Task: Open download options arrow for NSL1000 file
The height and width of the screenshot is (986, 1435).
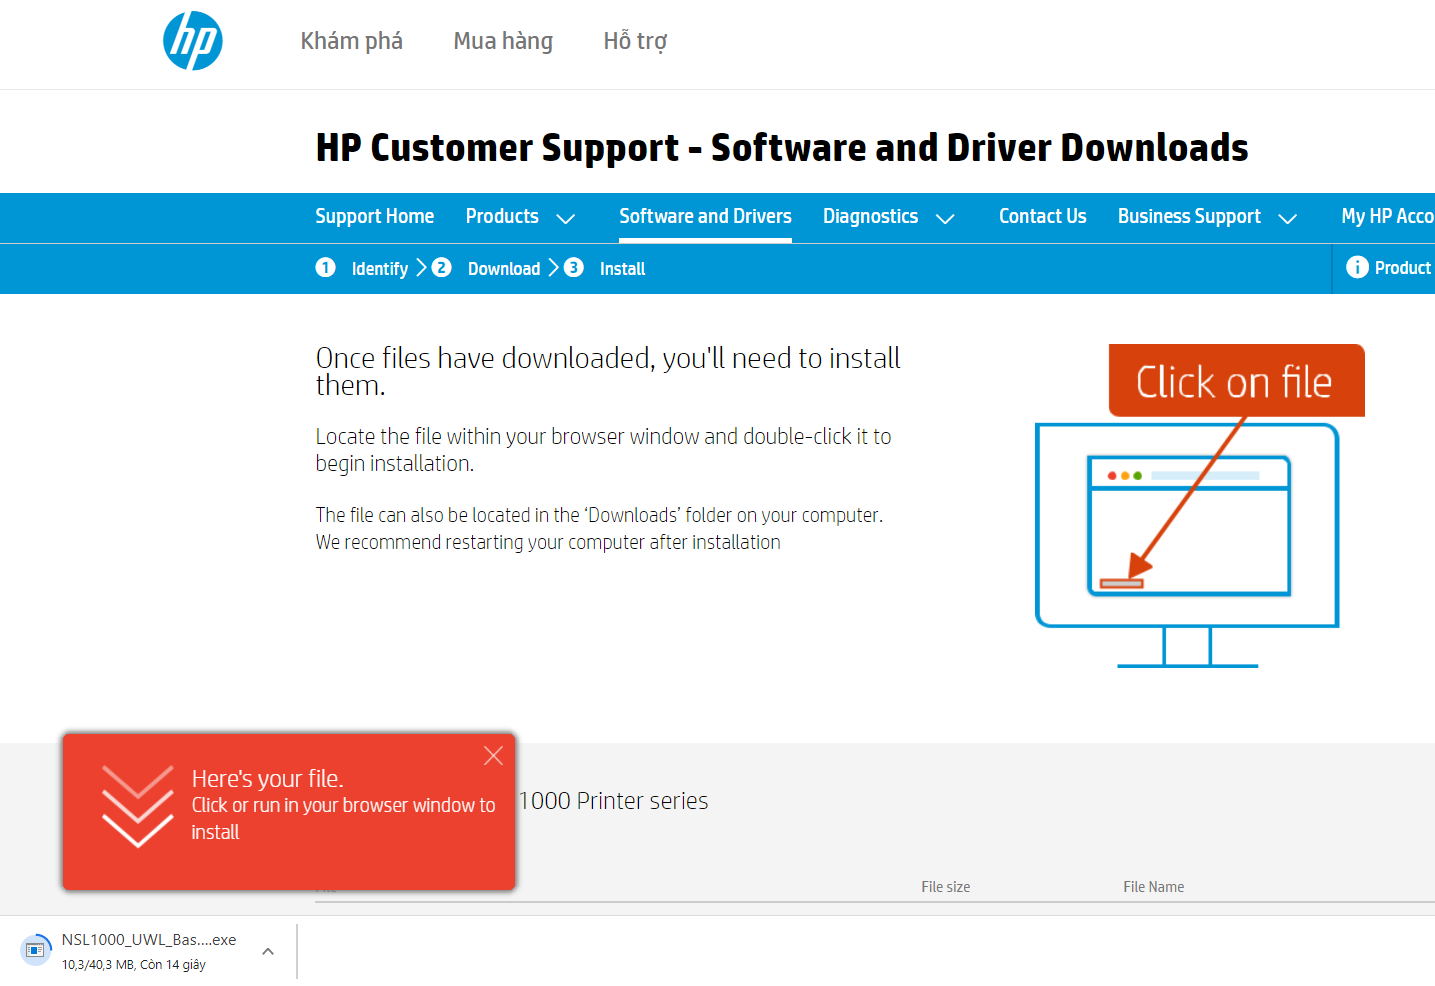Action: pos(268,951)
